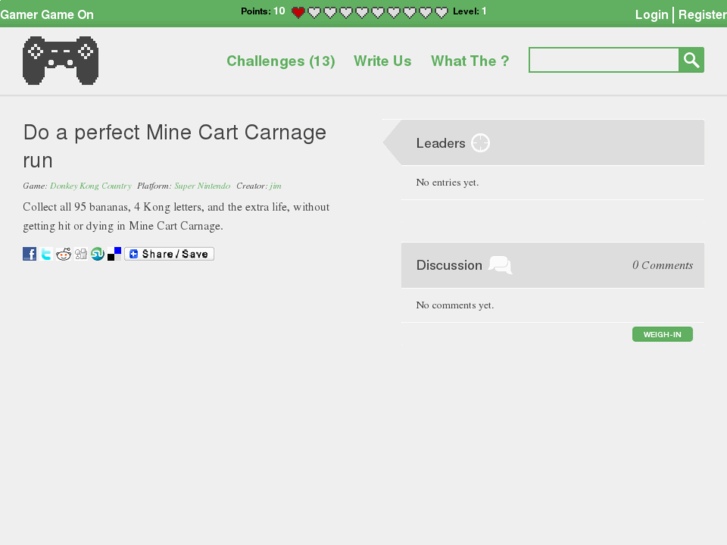Click the challenge title 'Do a perfect Mine Cart Carnage run'

click(x=175, y=146)
